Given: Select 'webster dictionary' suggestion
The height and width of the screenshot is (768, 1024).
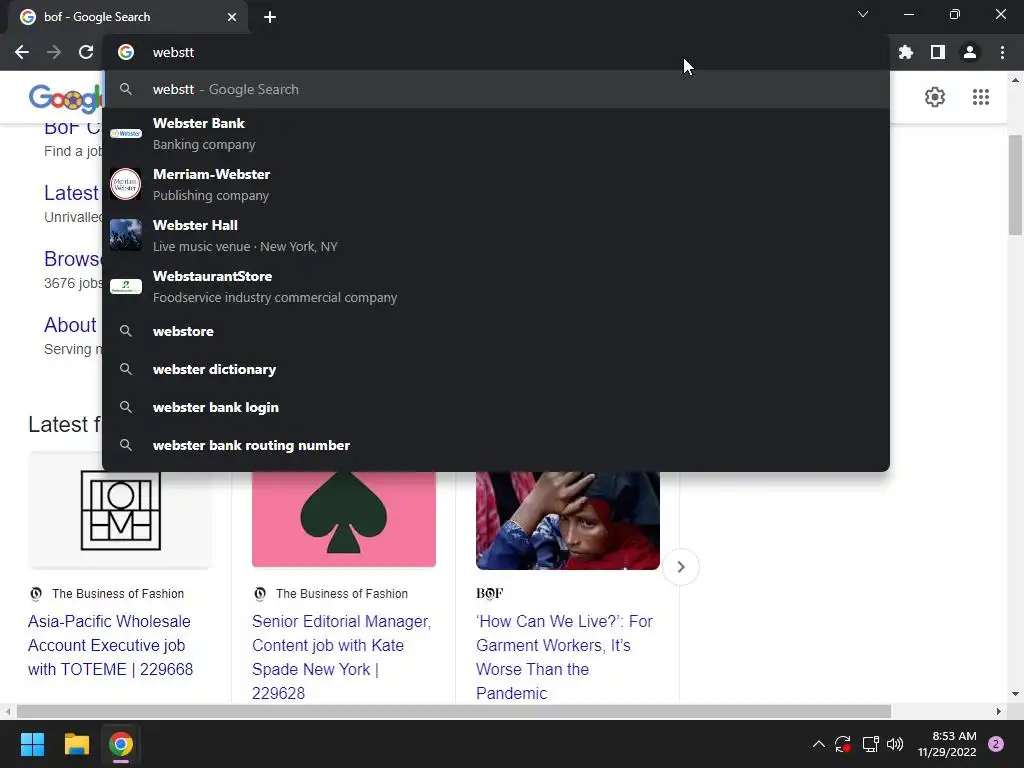Looking at the screenshot, I should point(496,369).
